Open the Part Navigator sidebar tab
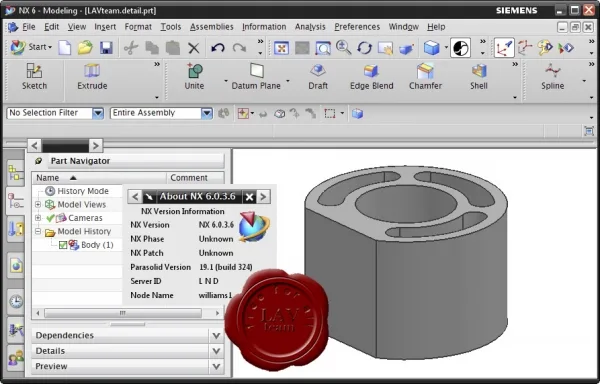Image resolution: width=600 pixels, height=384 pixels. (x=16, y=201)
